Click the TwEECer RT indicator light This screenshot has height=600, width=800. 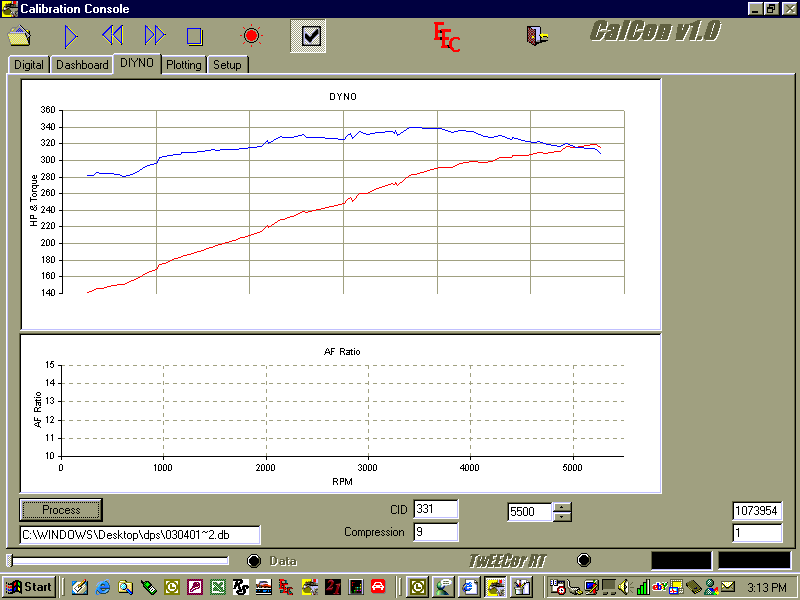tap(584, 560)
